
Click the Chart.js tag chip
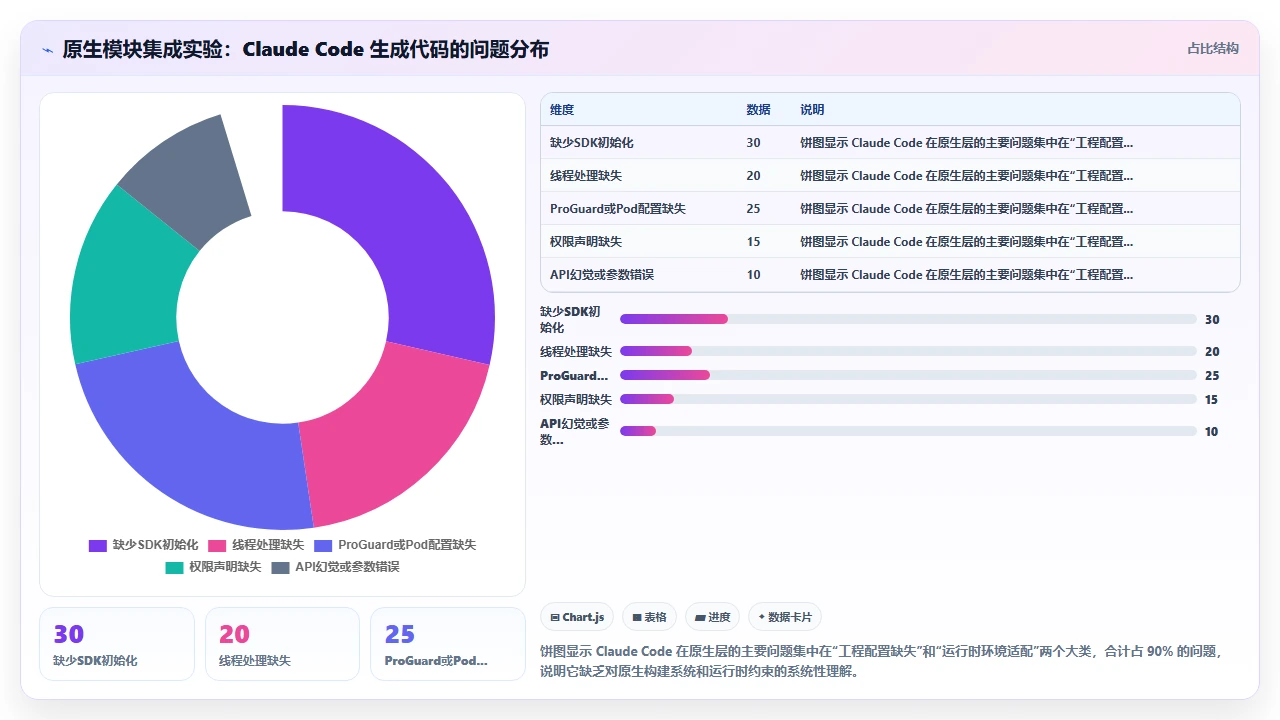577,617
